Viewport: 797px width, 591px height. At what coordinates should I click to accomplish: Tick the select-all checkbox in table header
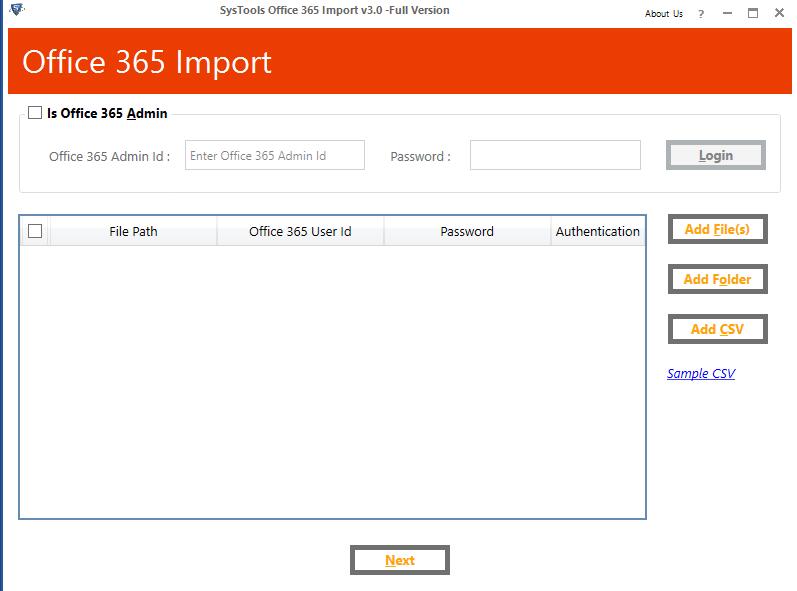click(35, 231)
